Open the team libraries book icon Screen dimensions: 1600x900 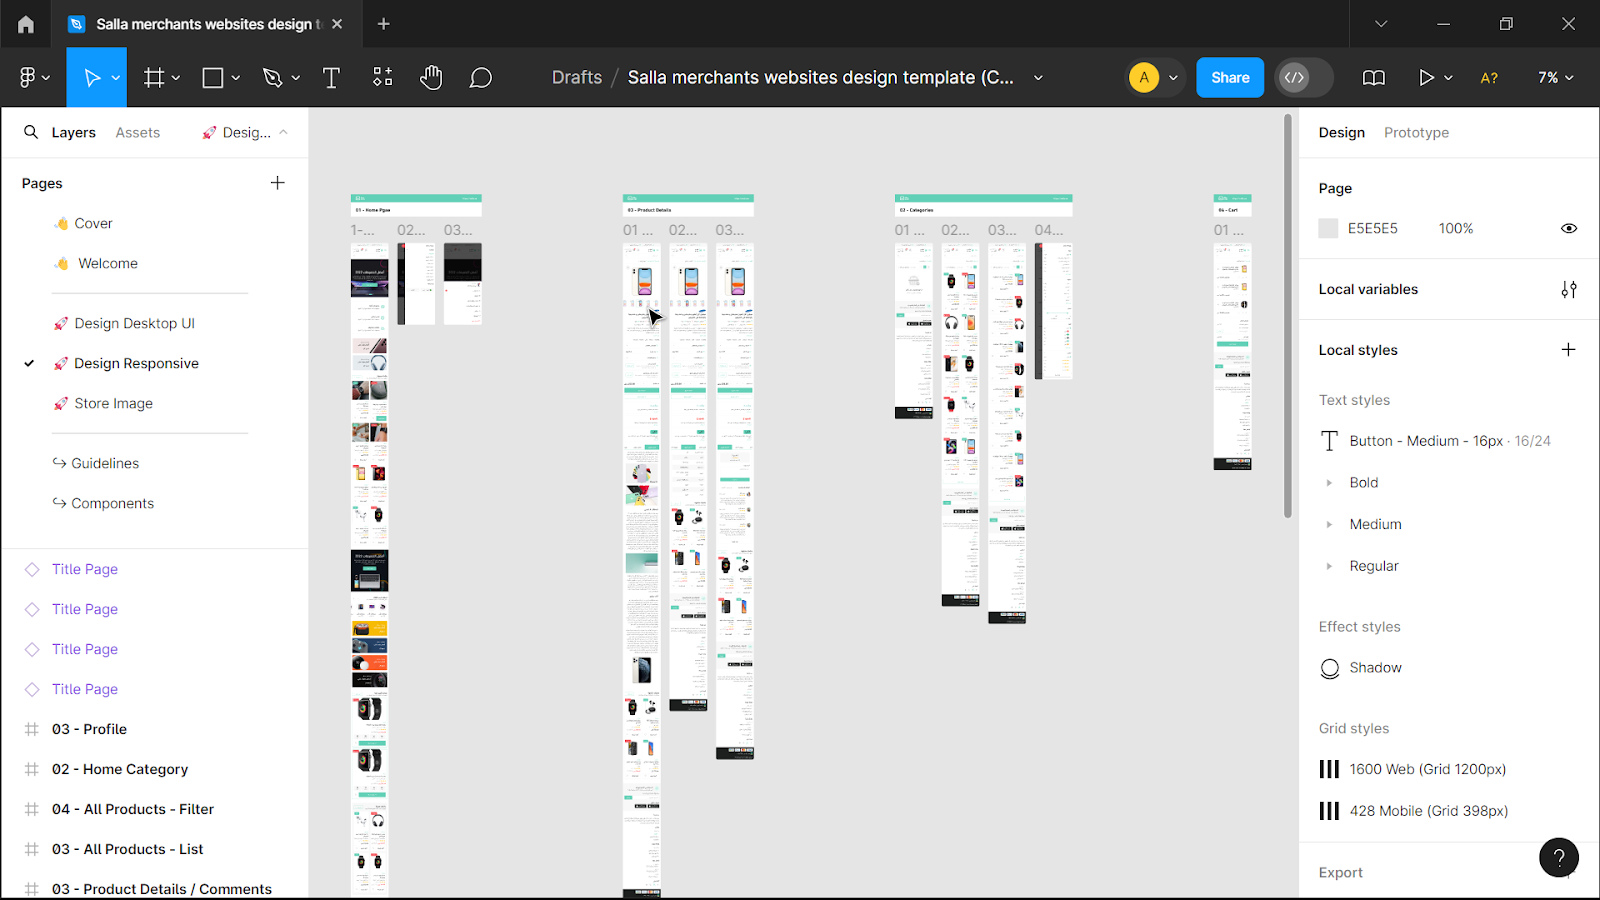pyautogui.click(x=1373, y=77)
